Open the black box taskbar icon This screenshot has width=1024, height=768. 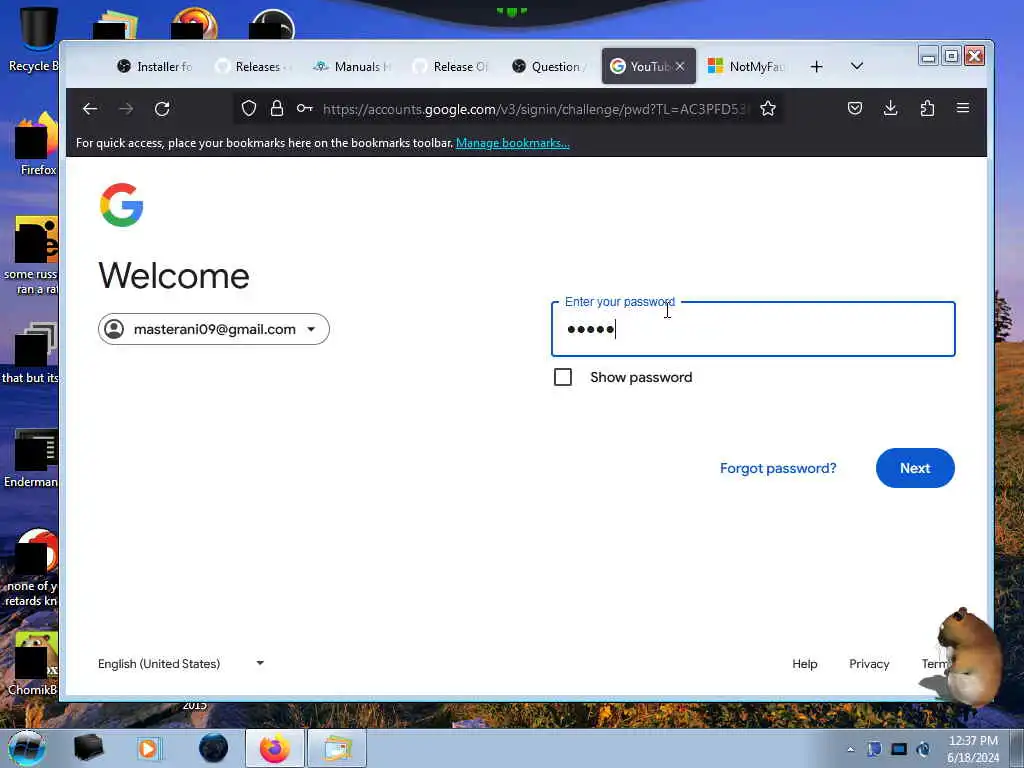(89, 748)
